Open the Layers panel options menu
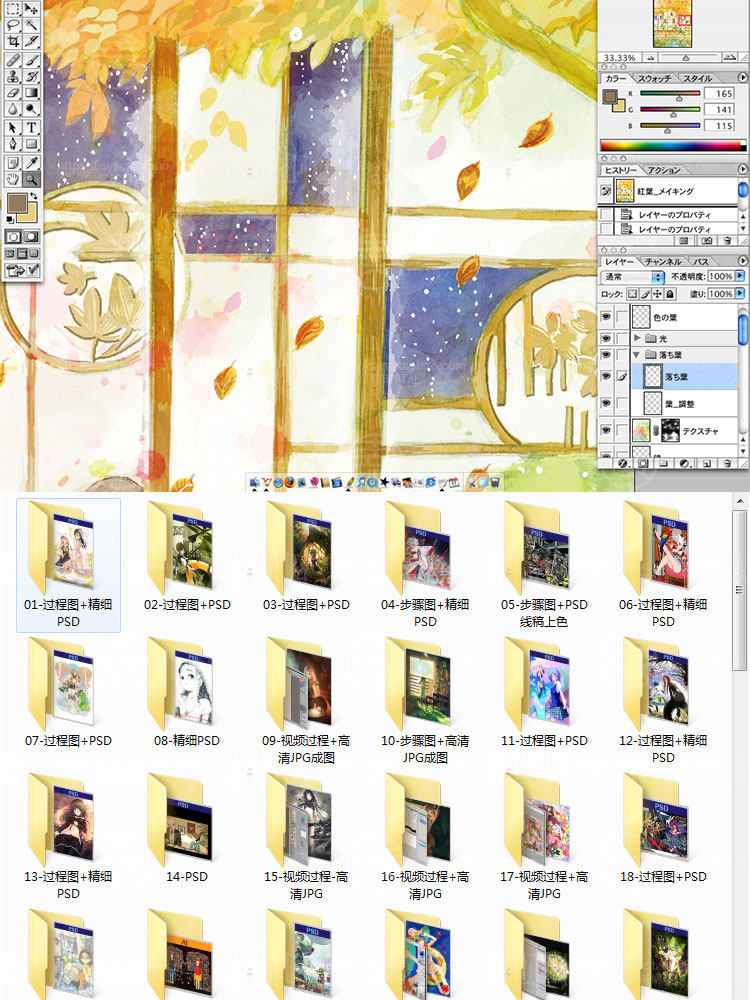The image size is (750, 1000). point(742,261)
